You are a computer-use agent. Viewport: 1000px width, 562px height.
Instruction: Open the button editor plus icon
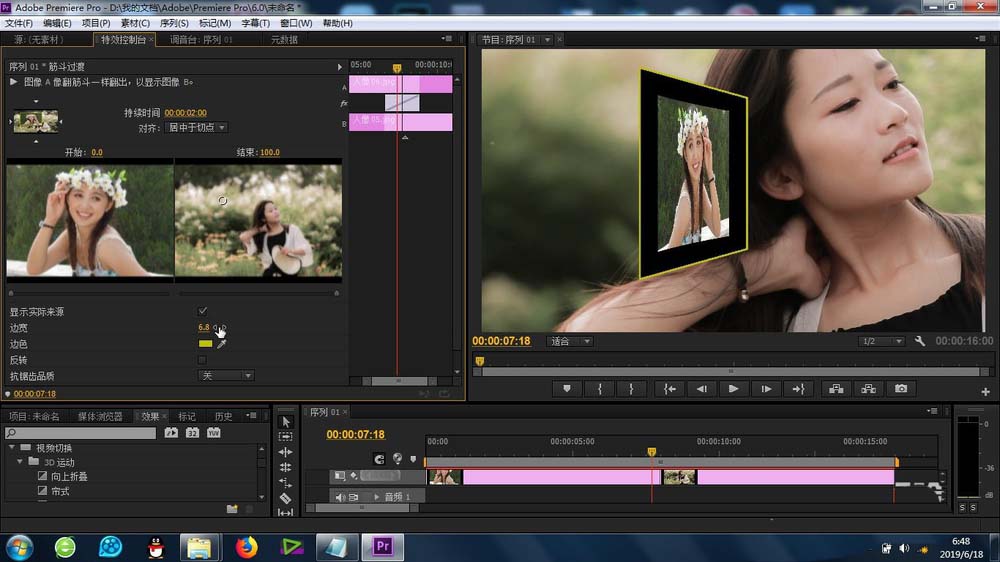(x=985, y=392)
